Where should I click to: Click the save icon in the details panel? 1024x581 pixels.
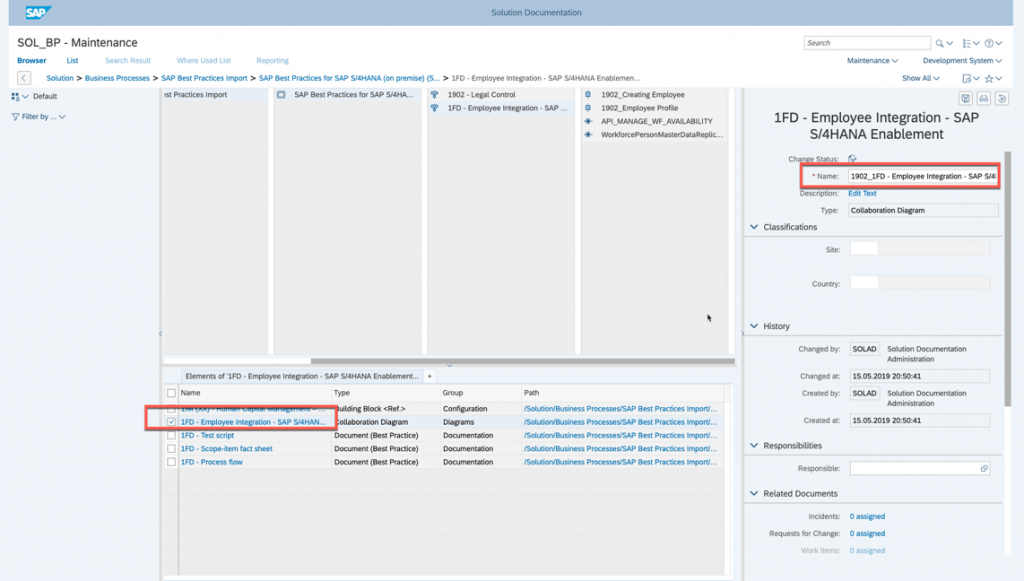(965, 99)
